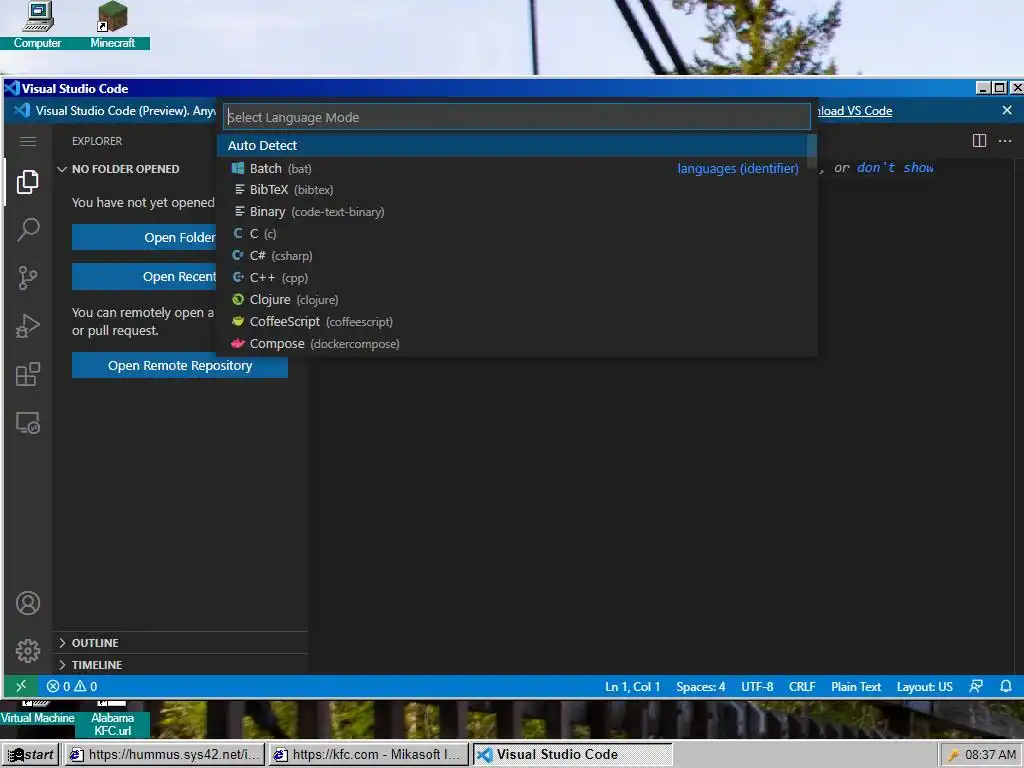Viewport: 1024px width, 768px height.
Task: Click the language list scrollbar
Action: click(x=812, y=152)
